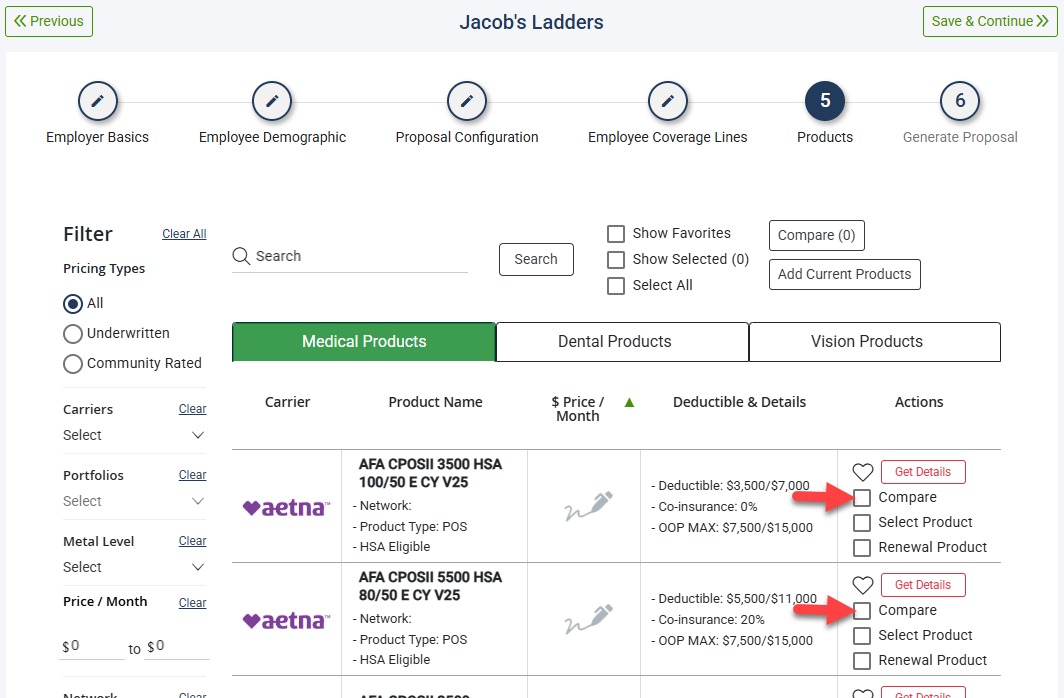
Task: Favorite the AFA CPOSII 5500 HSA plan heart
Action: [x=862, y=585]
